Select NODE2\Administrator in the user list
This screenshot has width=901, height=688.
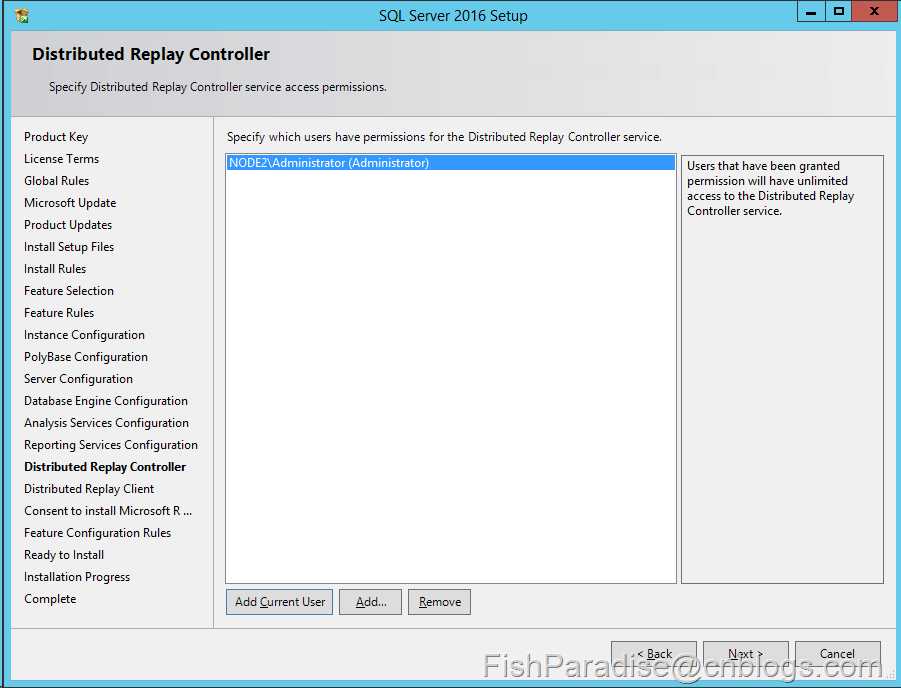click(x=451, y=163)
